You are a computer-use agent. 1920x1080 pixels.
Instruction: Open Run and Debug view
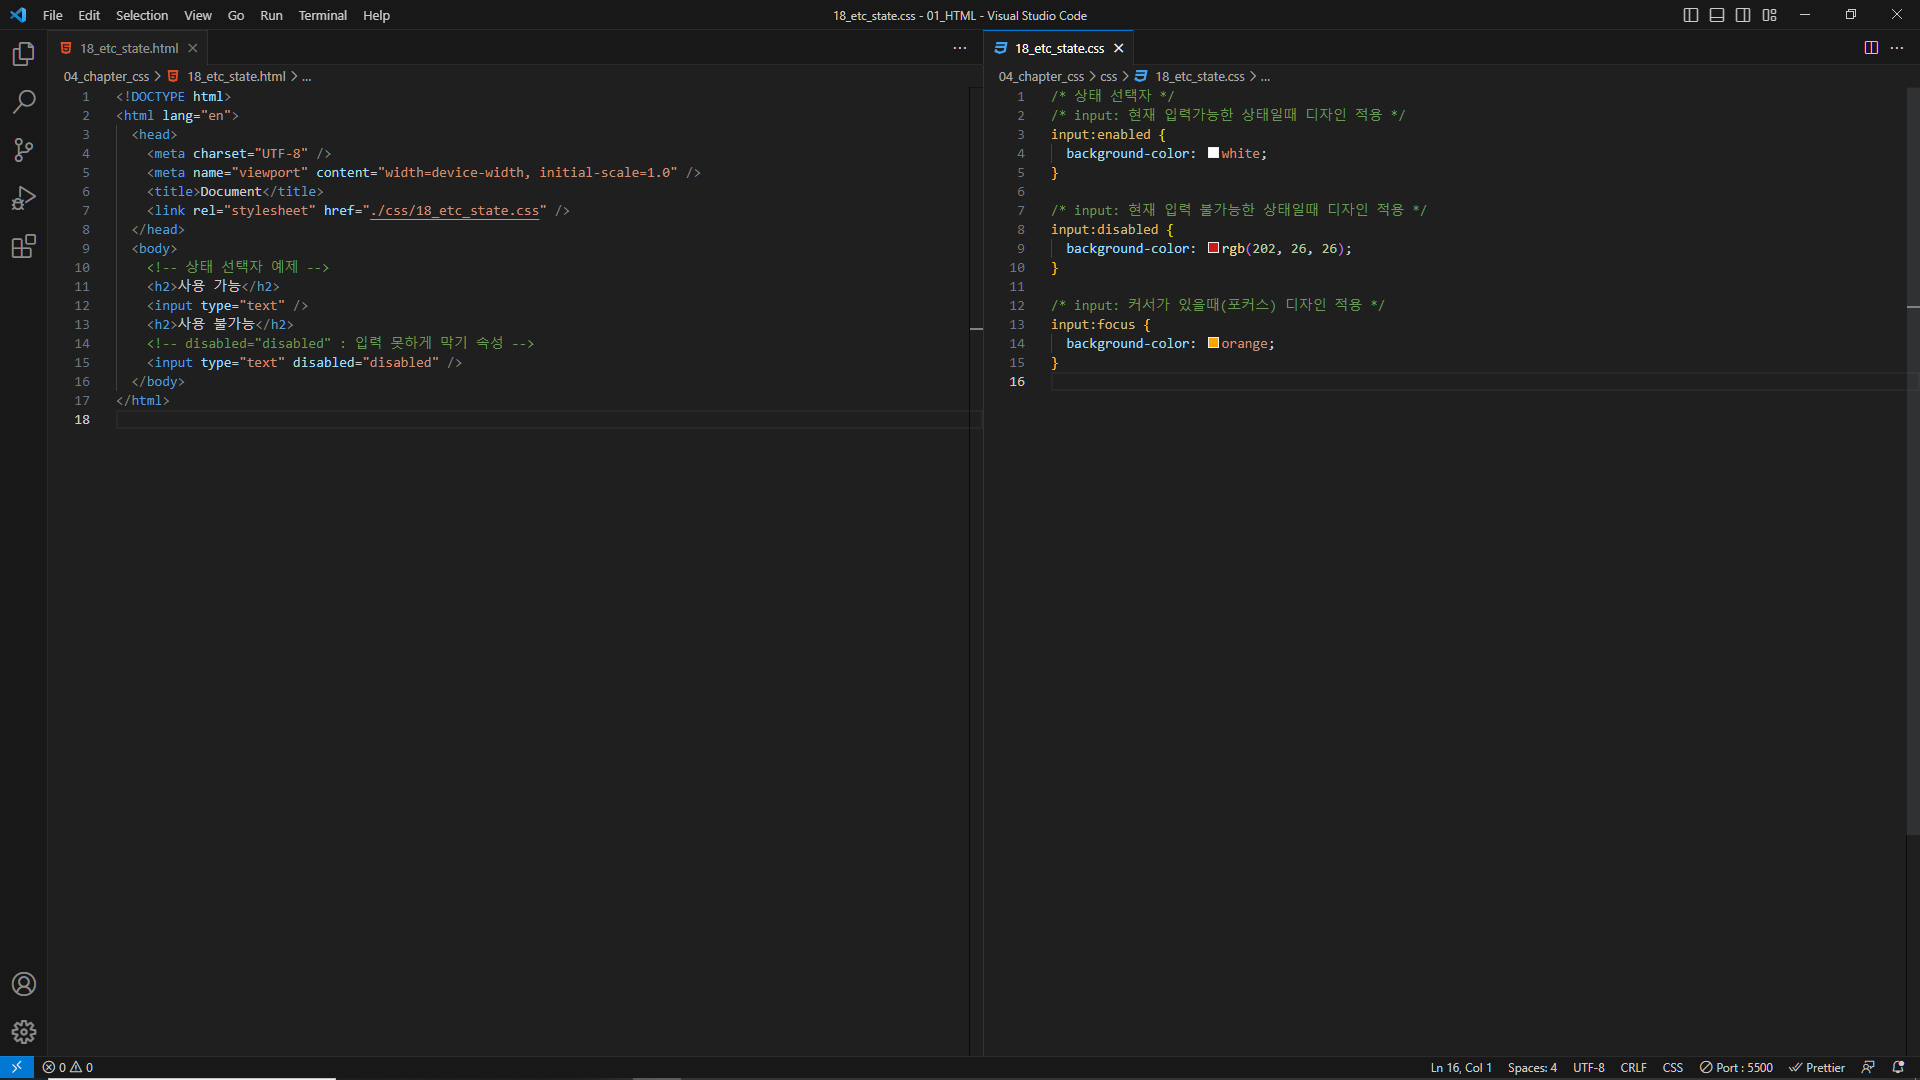click(24, 198)
